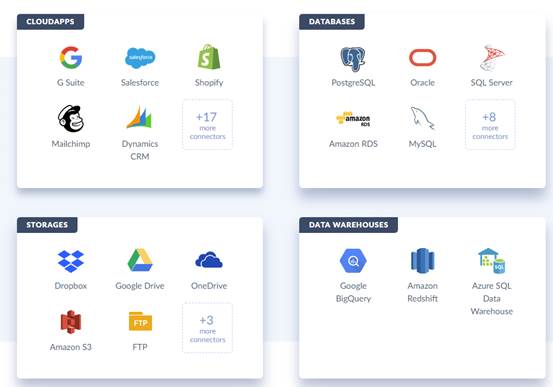
Task: Click the SQL Server icon
Action: click(492, 57)
